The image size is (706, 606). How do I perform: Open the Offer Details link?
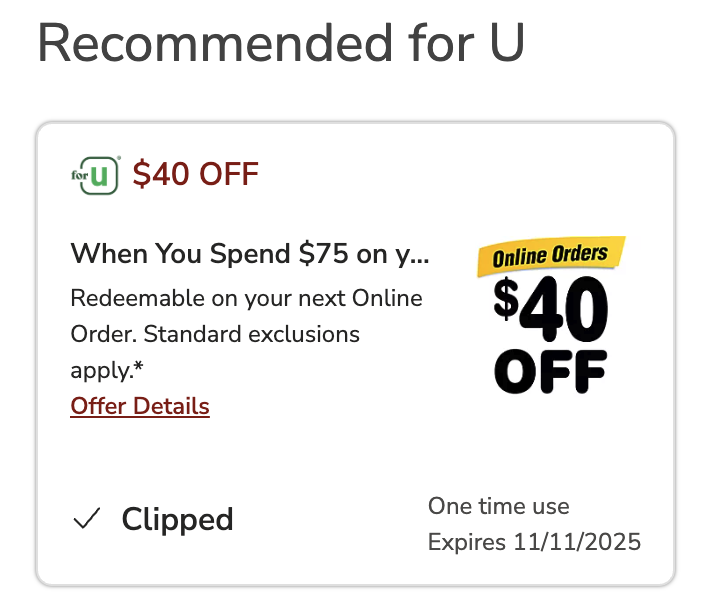tap(140, 406)
